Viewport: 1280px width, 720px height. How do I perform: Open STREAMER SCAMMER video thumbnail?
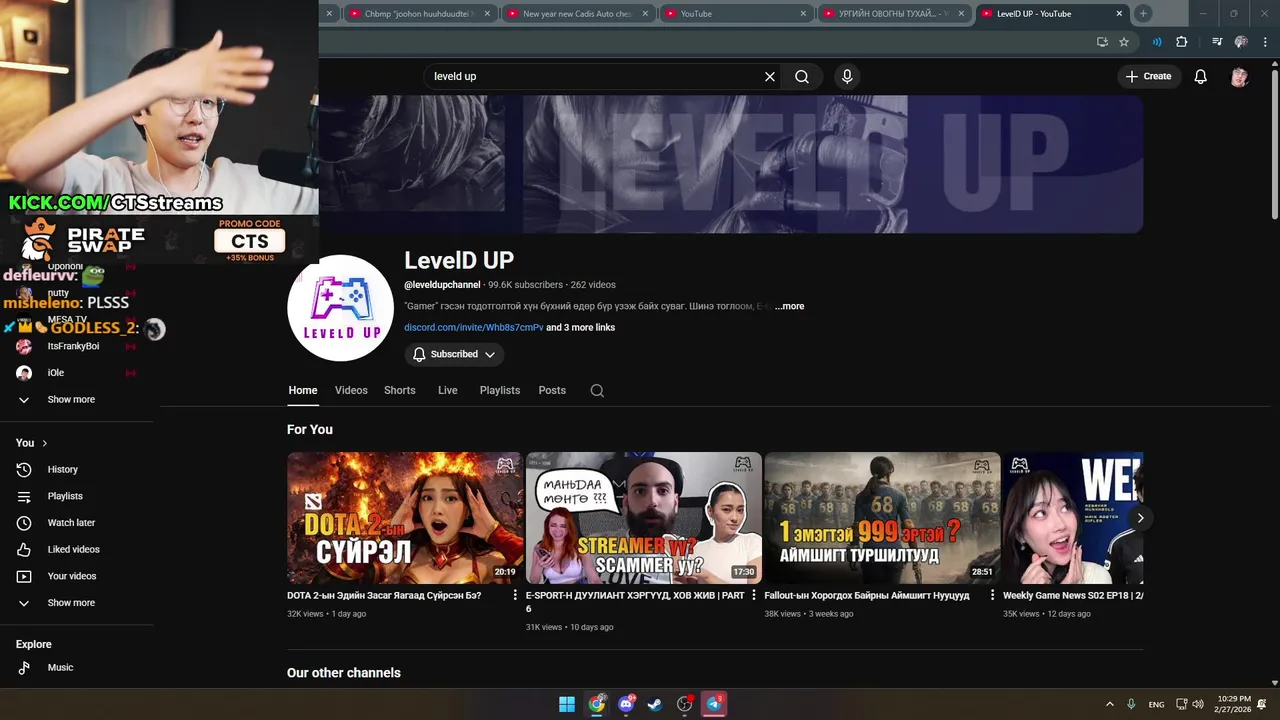point(644,518)
